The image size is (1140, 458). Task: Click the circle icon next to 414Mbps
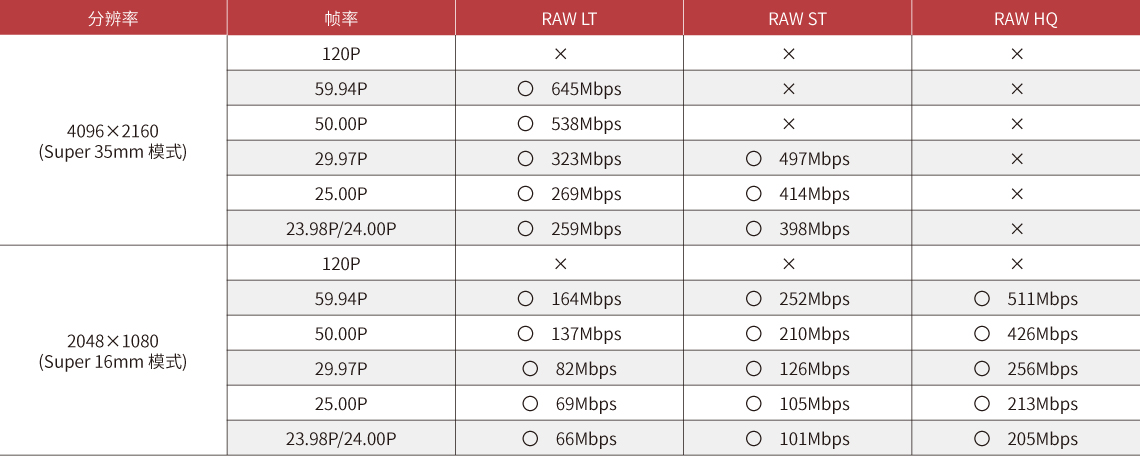coord(754,193)
